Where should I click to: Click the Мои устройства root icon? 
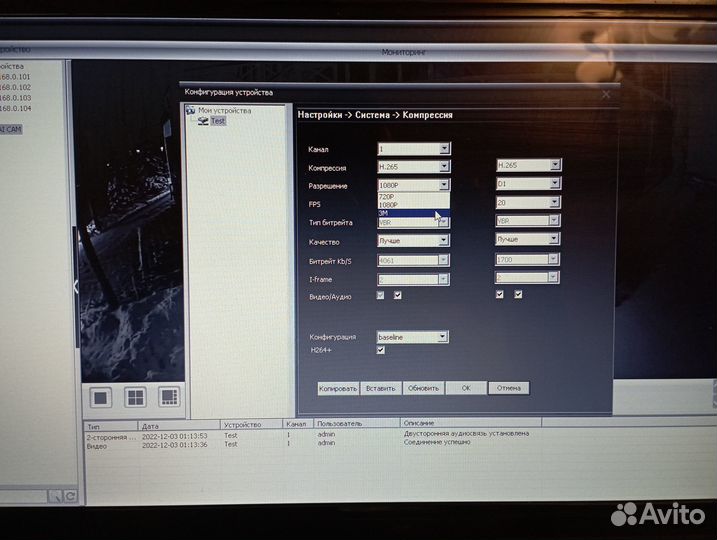pyautogui.click(x=192, y=110)
